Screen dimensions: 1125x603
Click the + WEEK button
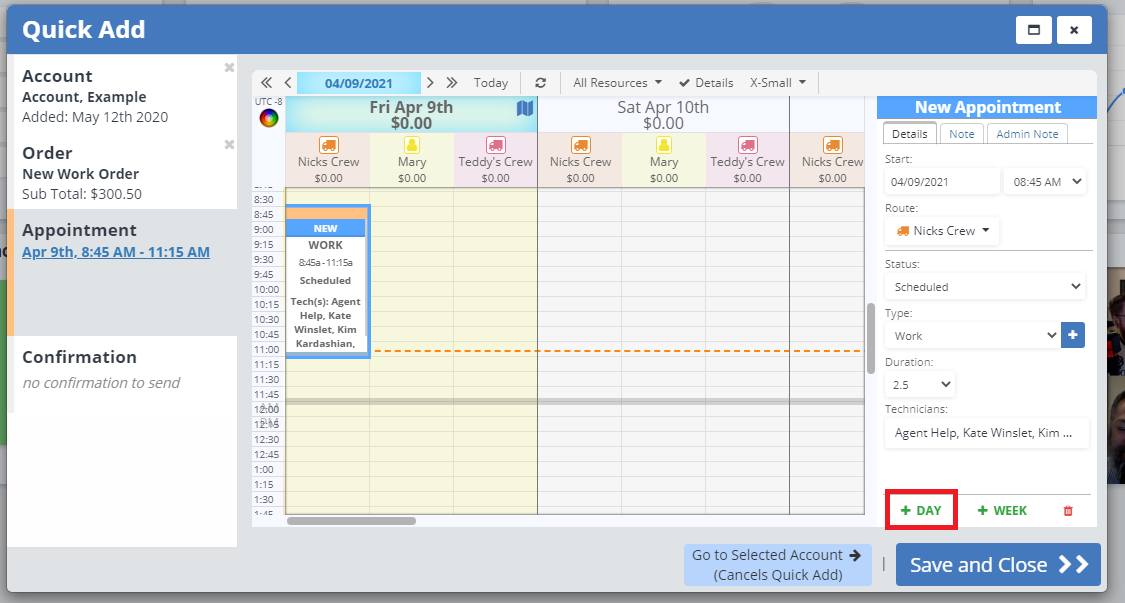[1002, 511]
